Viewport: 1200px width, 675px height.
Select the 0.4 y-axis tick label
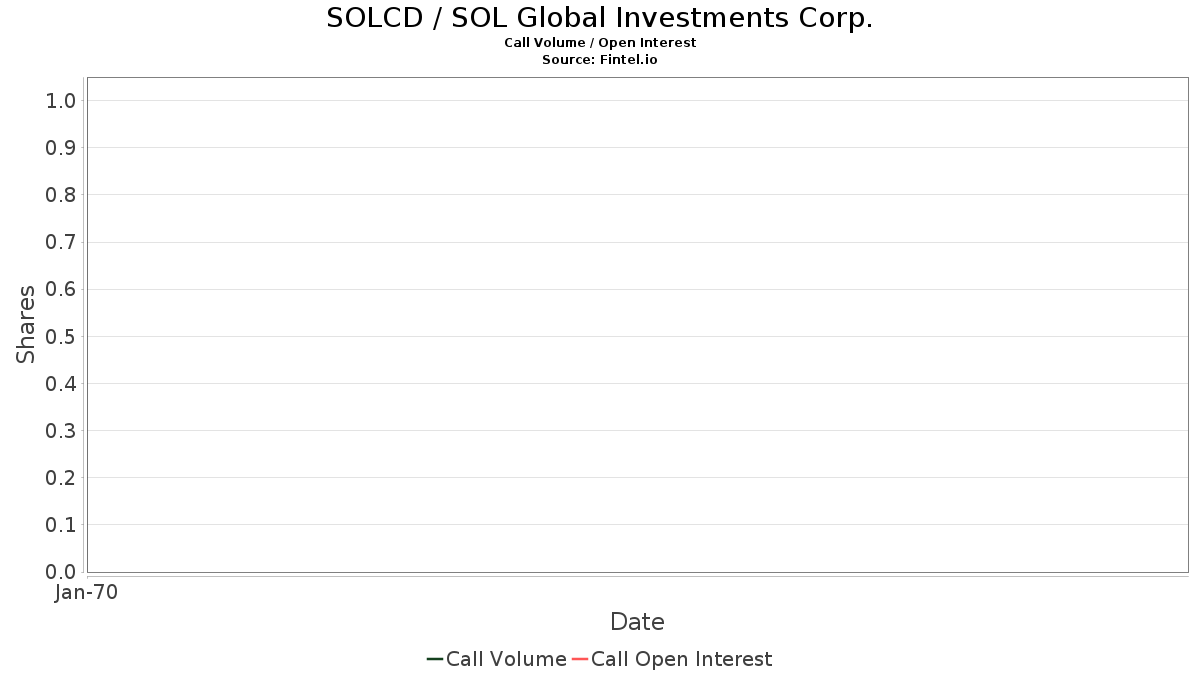coord(61,384)
